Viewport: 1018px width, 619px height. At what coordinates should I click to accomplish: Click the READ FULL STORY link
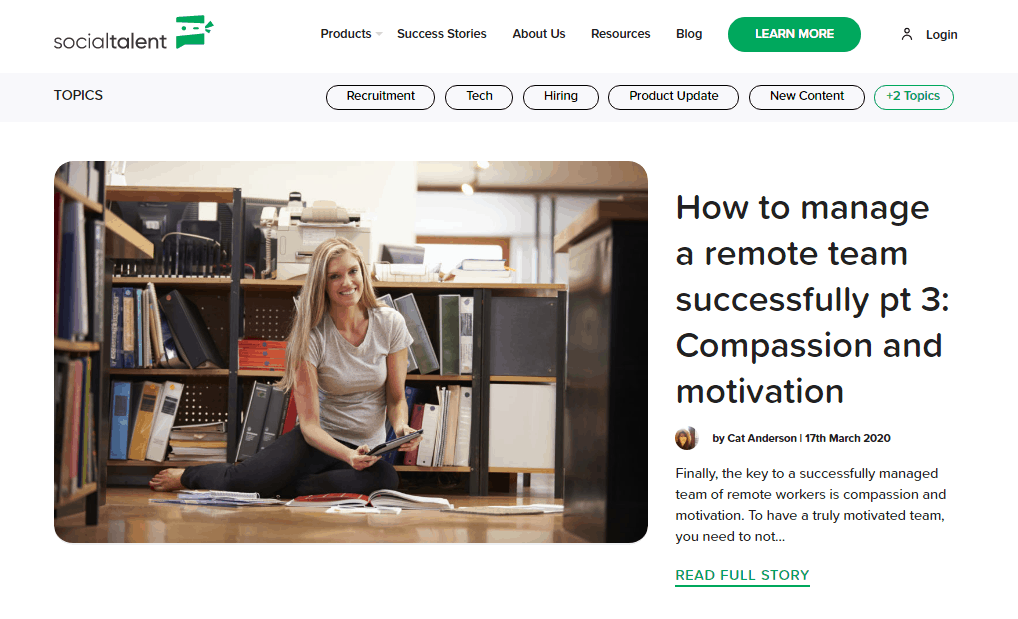pos(742,575)
